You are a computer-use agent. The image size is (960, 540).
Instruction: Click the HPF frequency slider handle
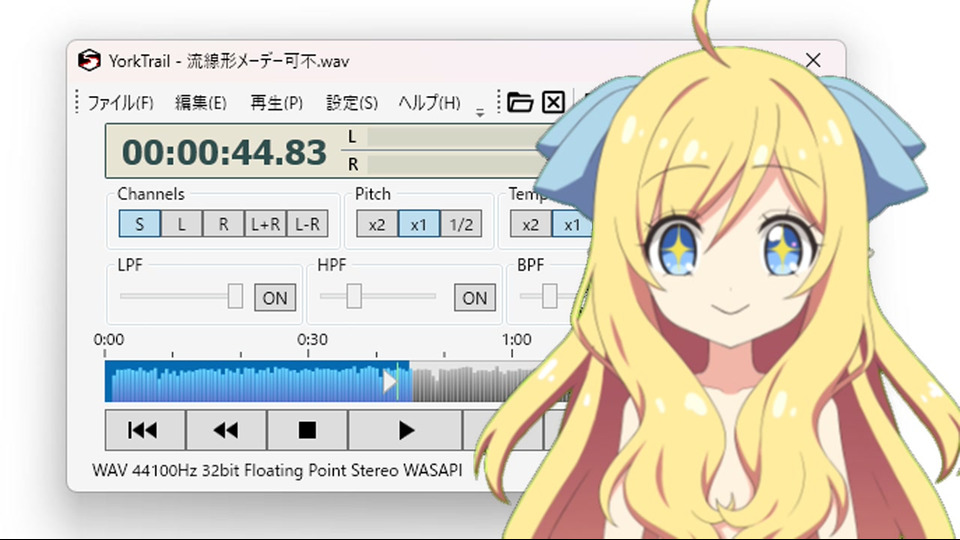pos(354,296)
